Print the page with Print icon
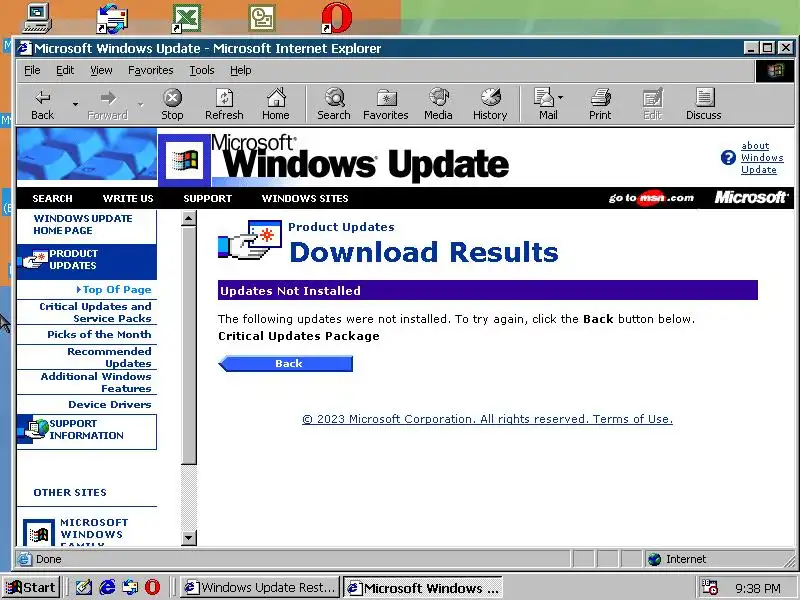Image resolution: width=800 pixels, height=600 pixels. click(x=601, y=97)
